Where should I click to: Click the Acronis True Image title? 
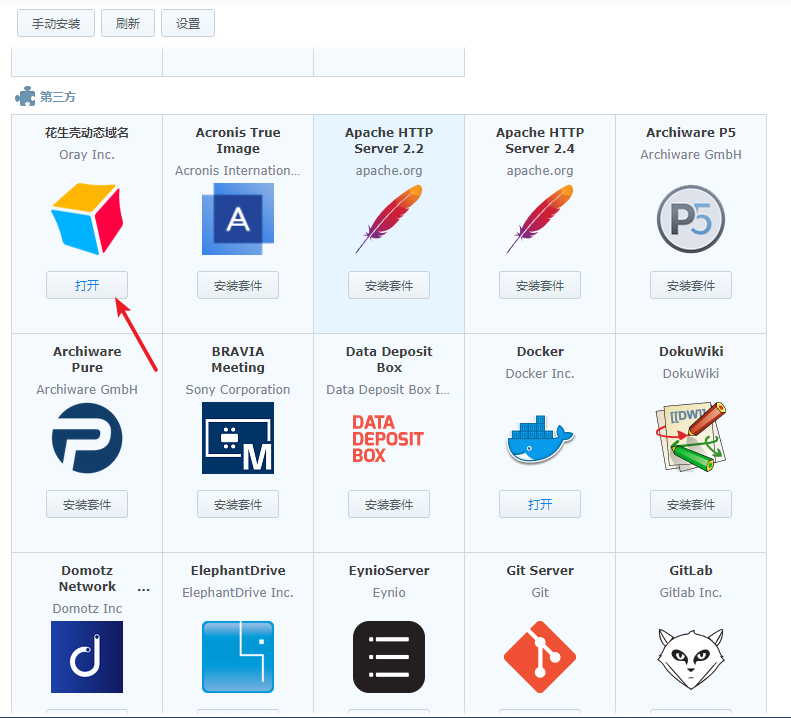(238, 140)
